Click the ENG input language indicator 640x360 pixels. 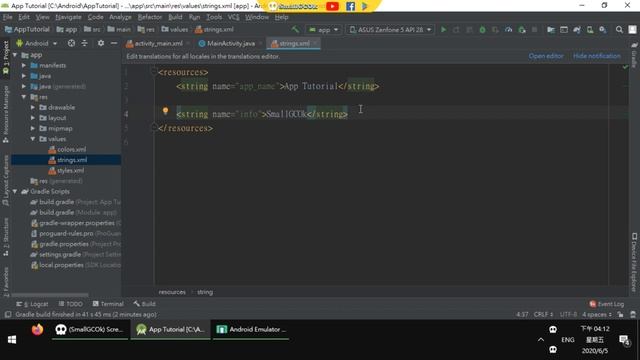(568, 340)
